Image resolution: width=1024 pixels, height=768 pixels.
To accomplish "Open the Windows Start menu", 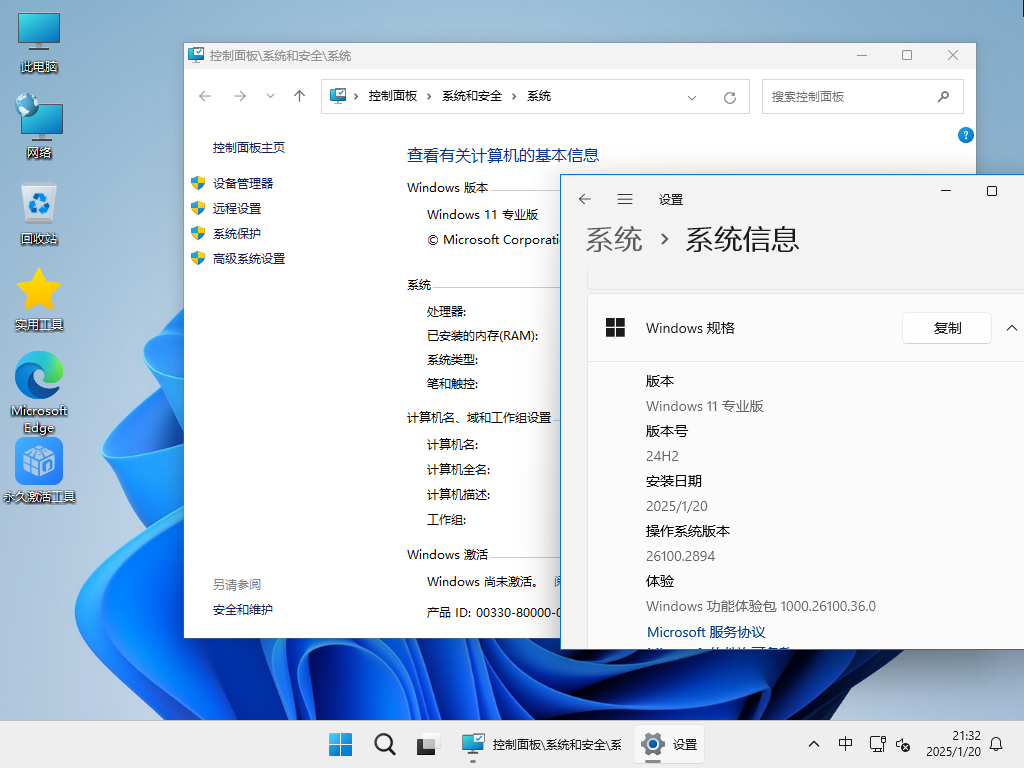I will tap(340, 744).
